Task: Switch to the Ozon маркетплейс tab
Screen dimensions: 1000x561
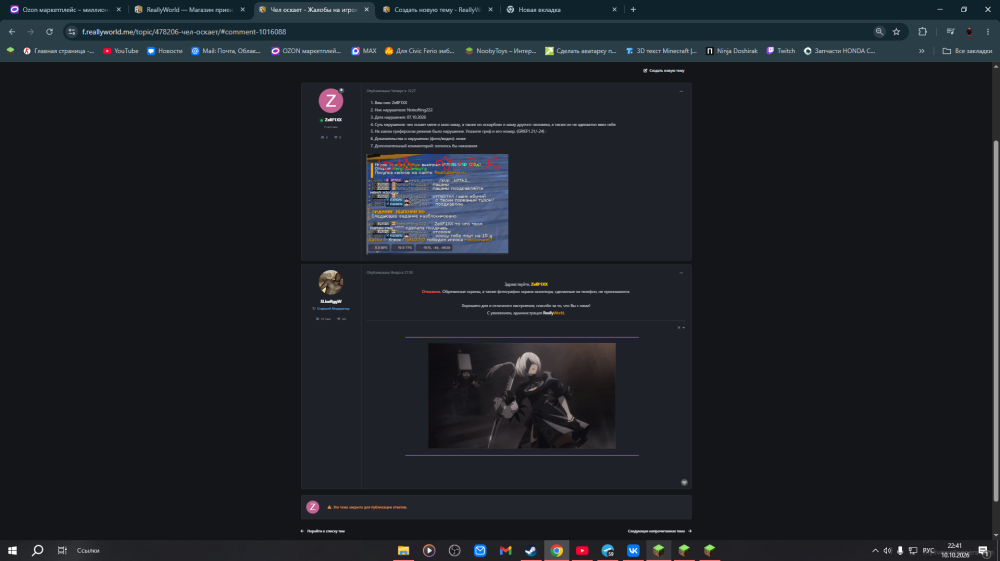Action: [x=62, y=10]
